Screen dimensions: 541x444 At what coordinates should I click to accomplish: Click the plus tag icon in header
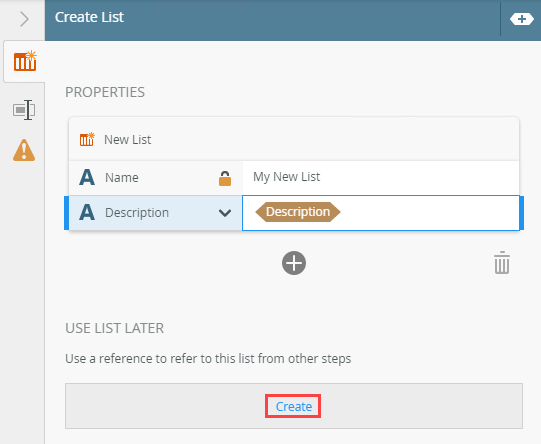click(x=521, y=19)
